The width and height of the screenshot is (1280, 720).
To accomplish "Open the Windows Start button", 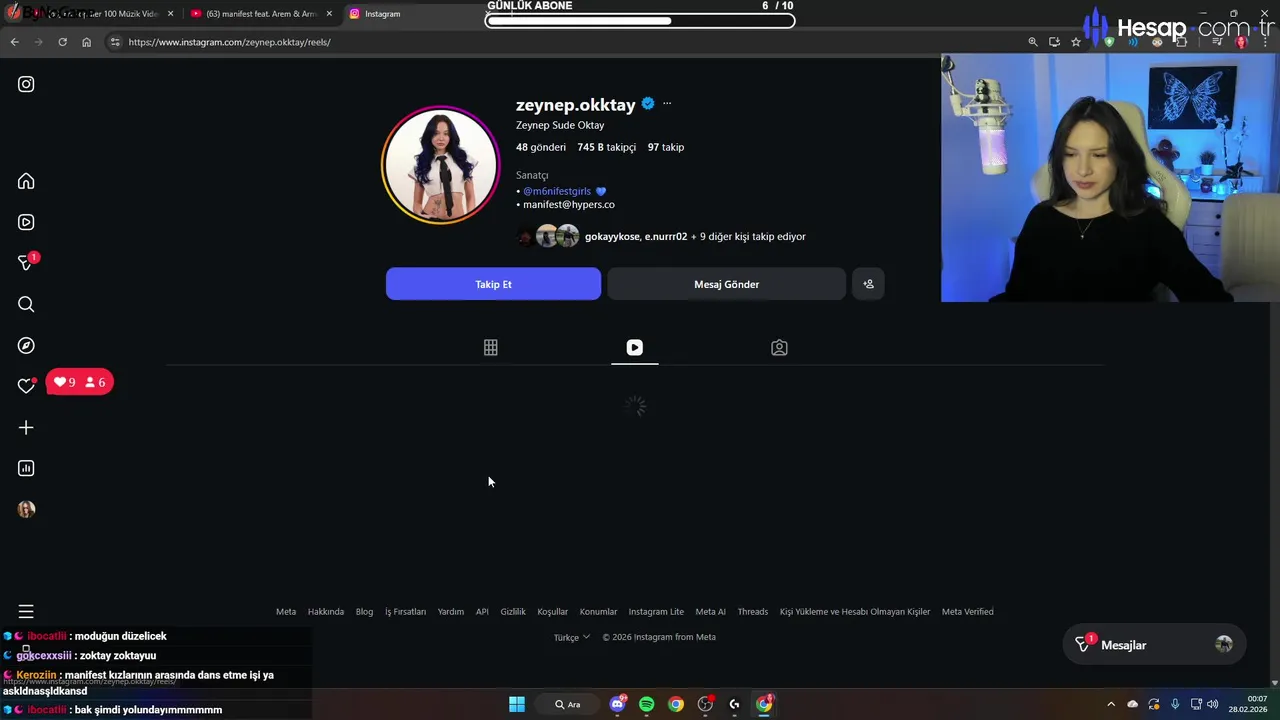I will click(x=517, y=704).
